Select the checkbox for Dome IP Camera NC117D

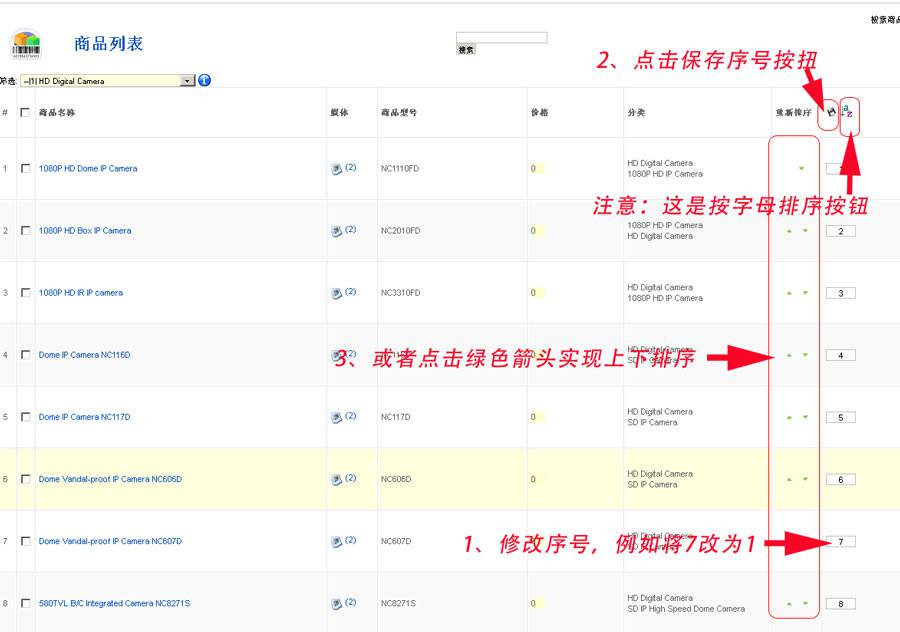click(25, 417)
